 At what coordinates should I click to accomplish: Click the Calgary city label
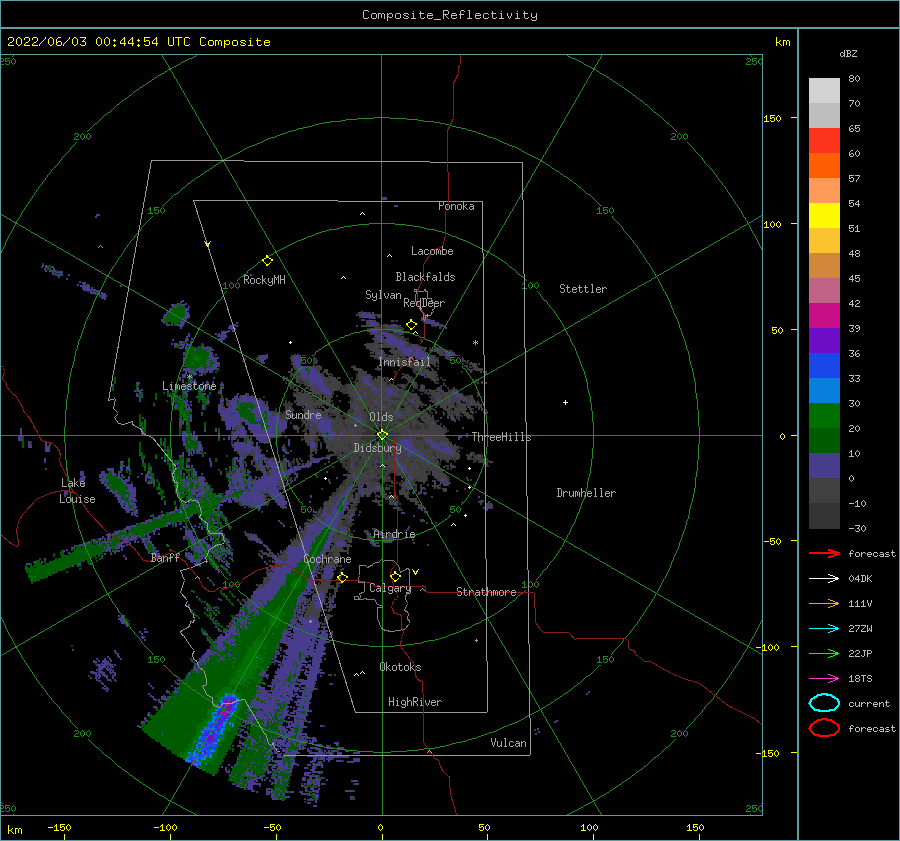click(390, 588)
